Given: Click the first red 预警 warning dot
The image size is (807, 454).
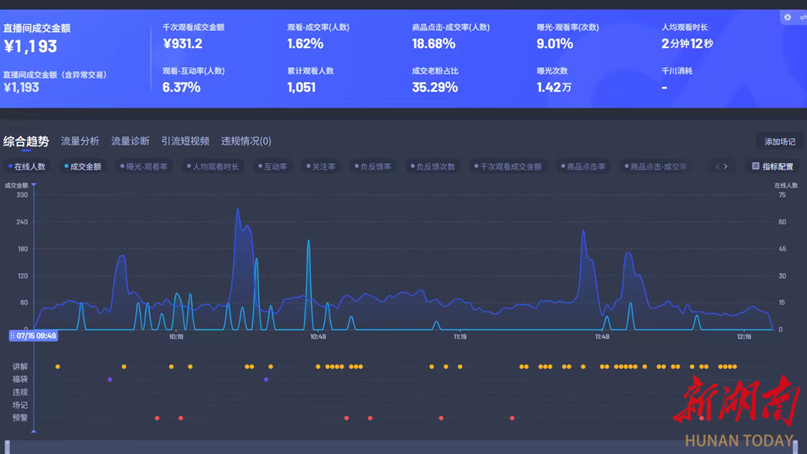Looking at the screenshot, I should click(x=157, y=418).
